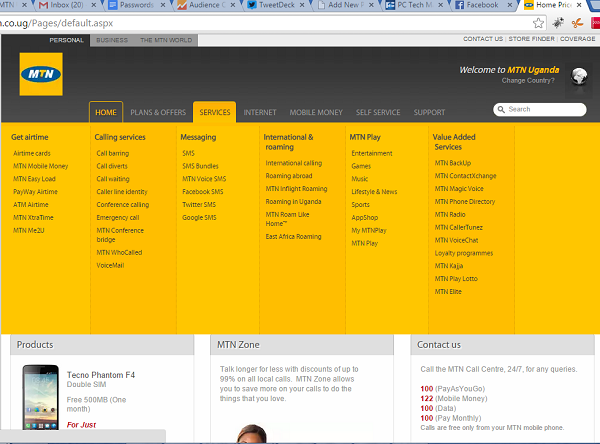Viewport: 600px width, 444px height.
Task: Close the Facebook tab
Action: (x=510, y=5)
